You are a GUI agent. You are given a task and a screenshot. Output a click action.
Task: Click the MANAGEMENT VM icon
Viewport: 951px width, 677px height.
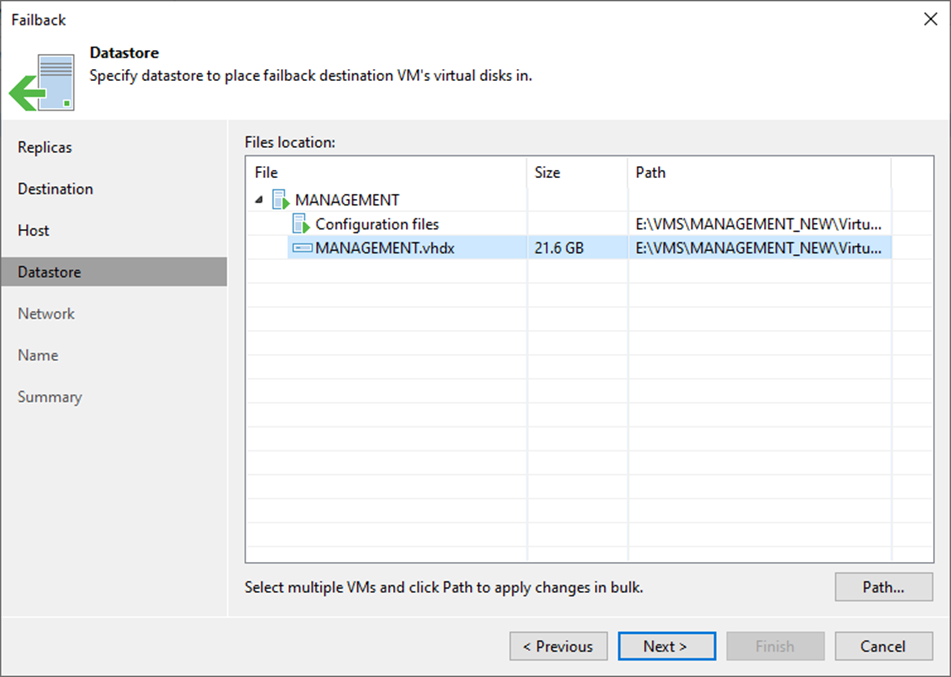(x=281, y=200)
